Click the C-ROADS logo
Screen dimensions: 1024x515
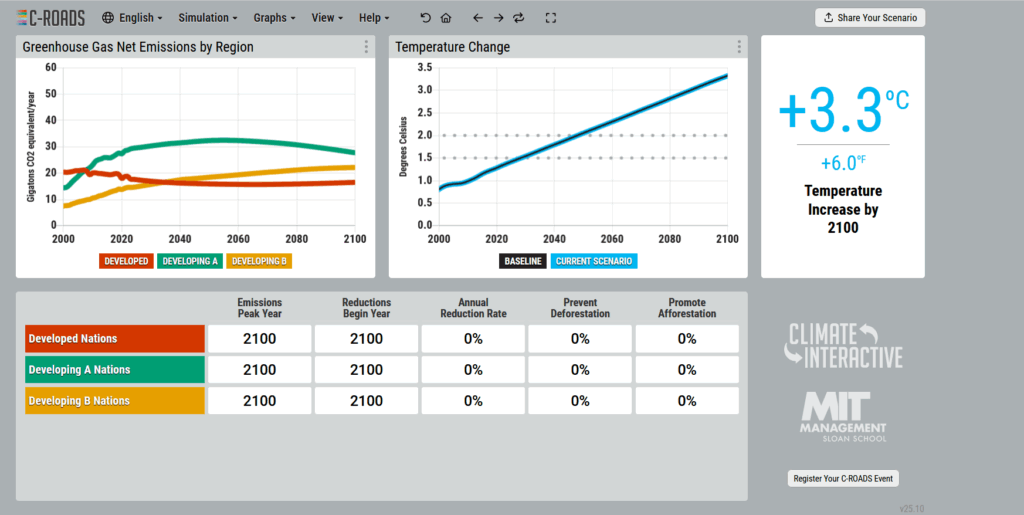coord(51,17)
